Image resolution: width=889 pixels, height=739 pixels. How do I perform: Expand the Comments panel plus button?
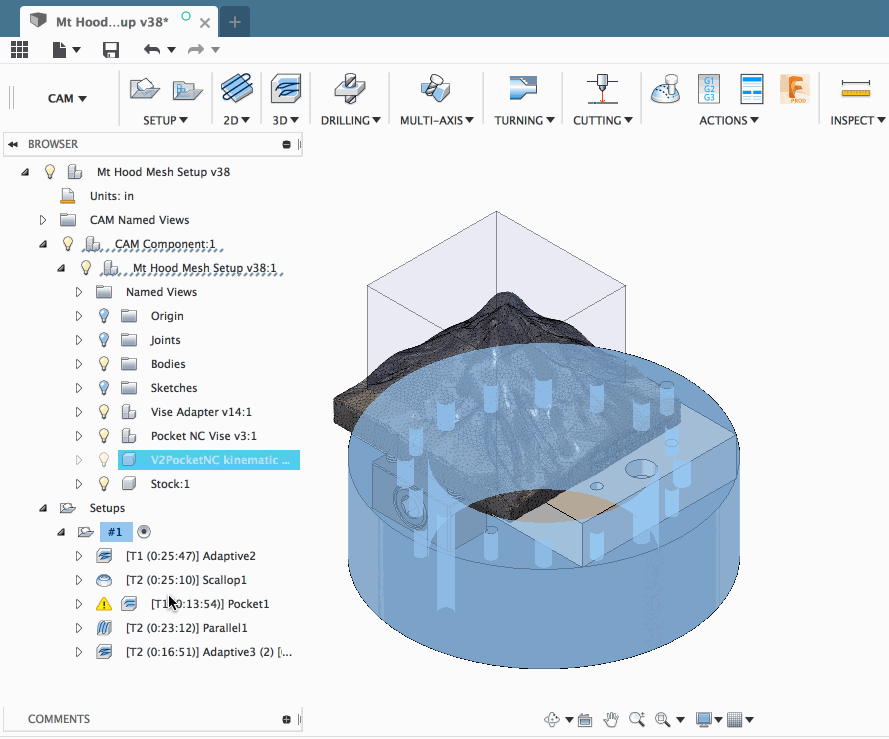pos(286,719)
